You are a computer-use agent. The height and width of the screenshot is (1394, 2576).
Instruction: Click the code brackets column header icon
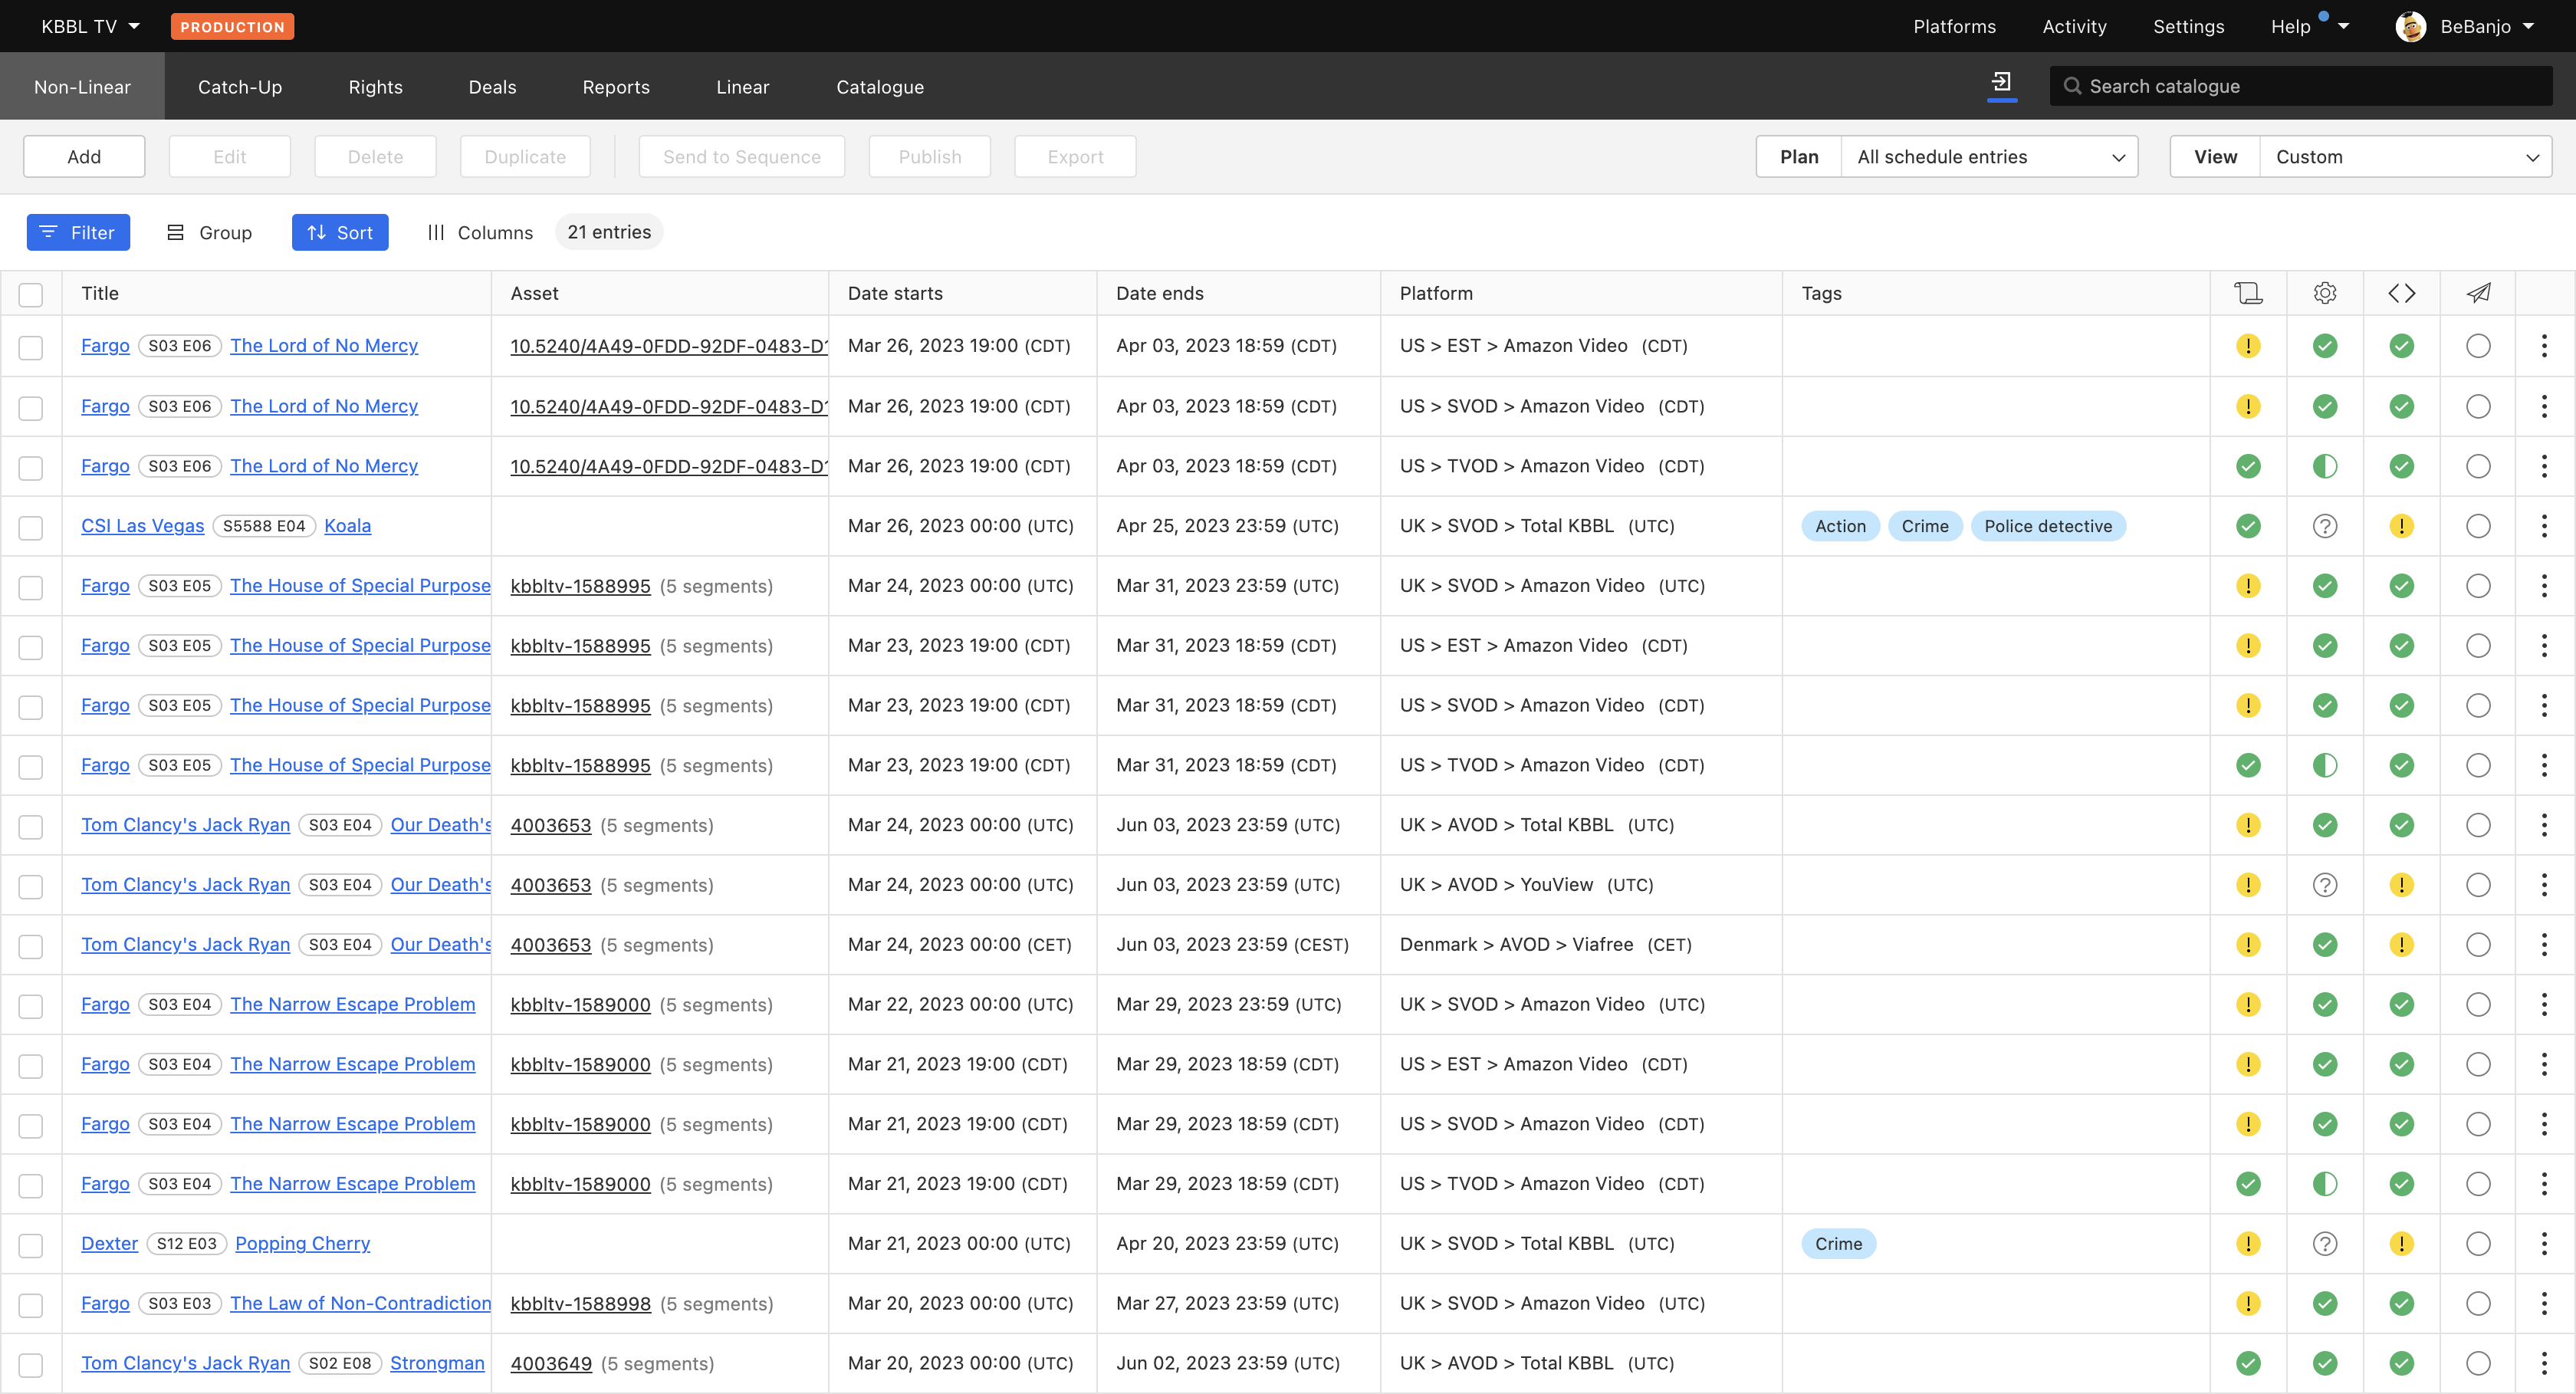tap(2401, 293)
